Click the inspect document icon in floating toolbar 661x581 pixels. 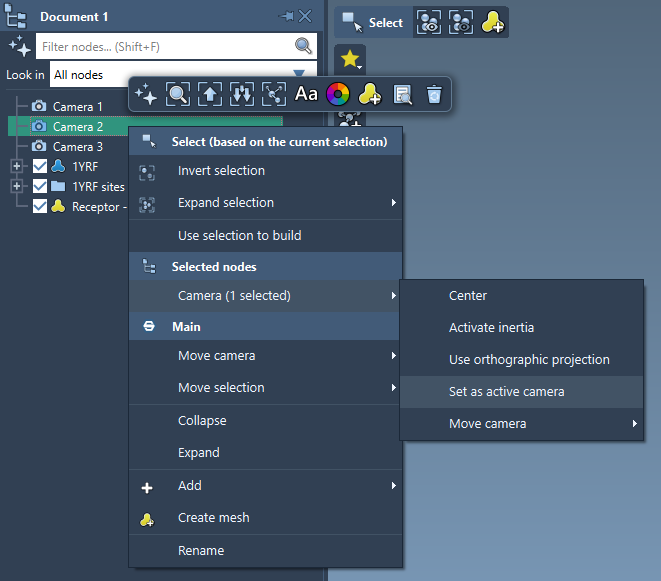(x=402, y=95)
